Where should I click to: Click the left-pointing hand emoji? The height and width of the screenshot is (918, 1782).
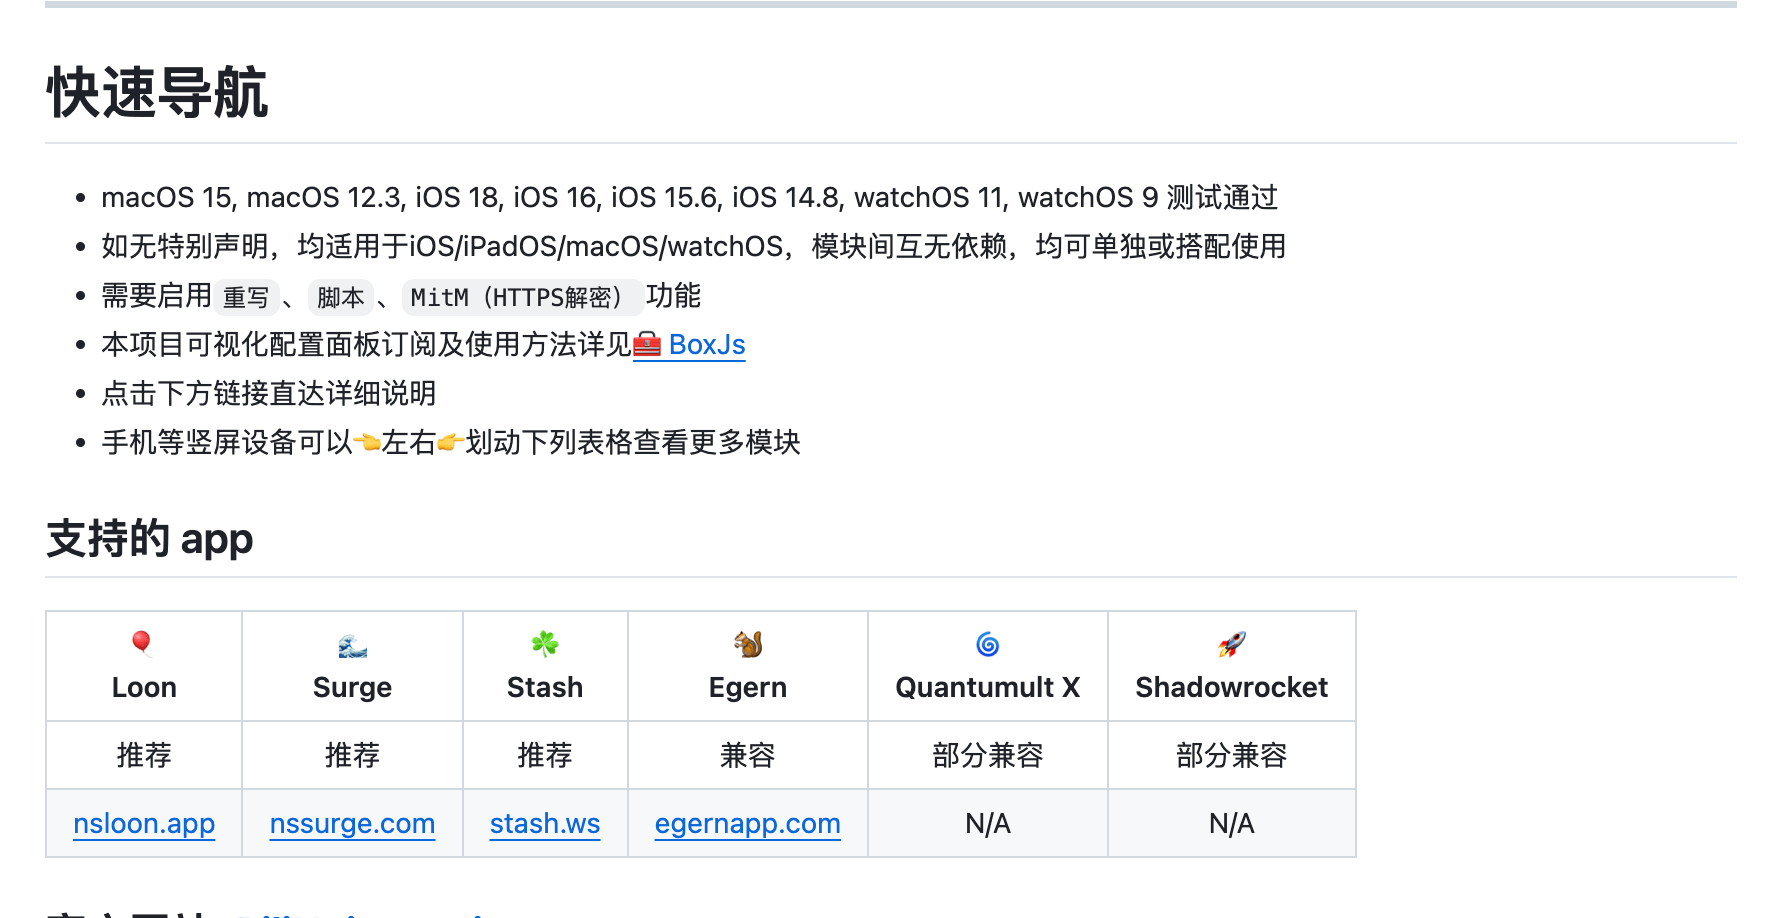point(367,442)
